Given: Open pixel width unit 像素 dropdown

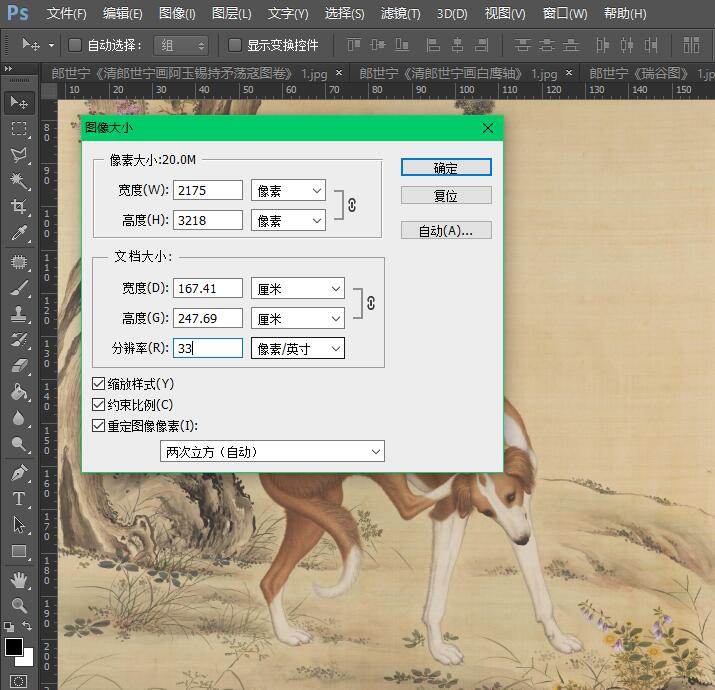Looking at the screenshot, I should (288, 191).
